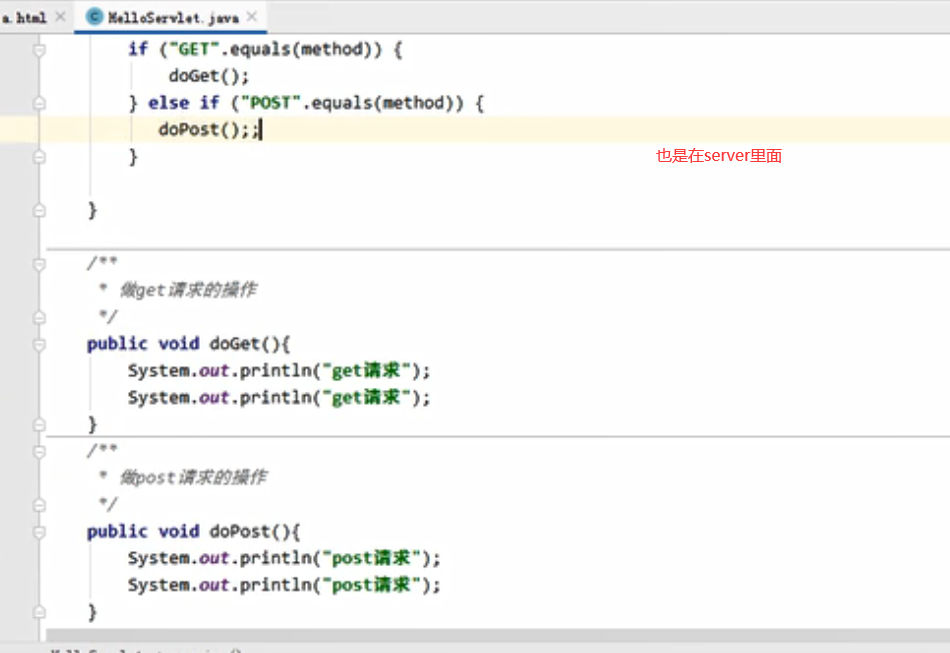The image size is (950, 653).
Task: Fold the Javadoc comment above doGet
Action: point(39,264)
